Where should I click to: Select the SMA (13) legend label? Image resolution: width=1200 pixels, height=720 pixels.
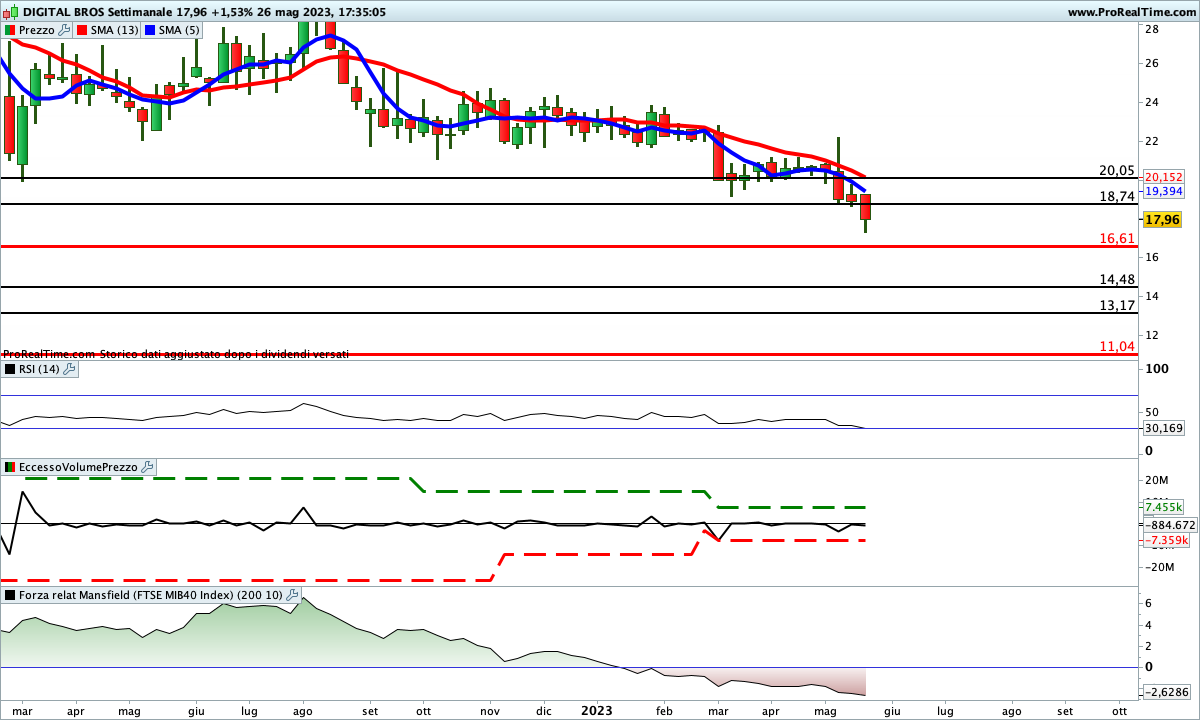115,30
